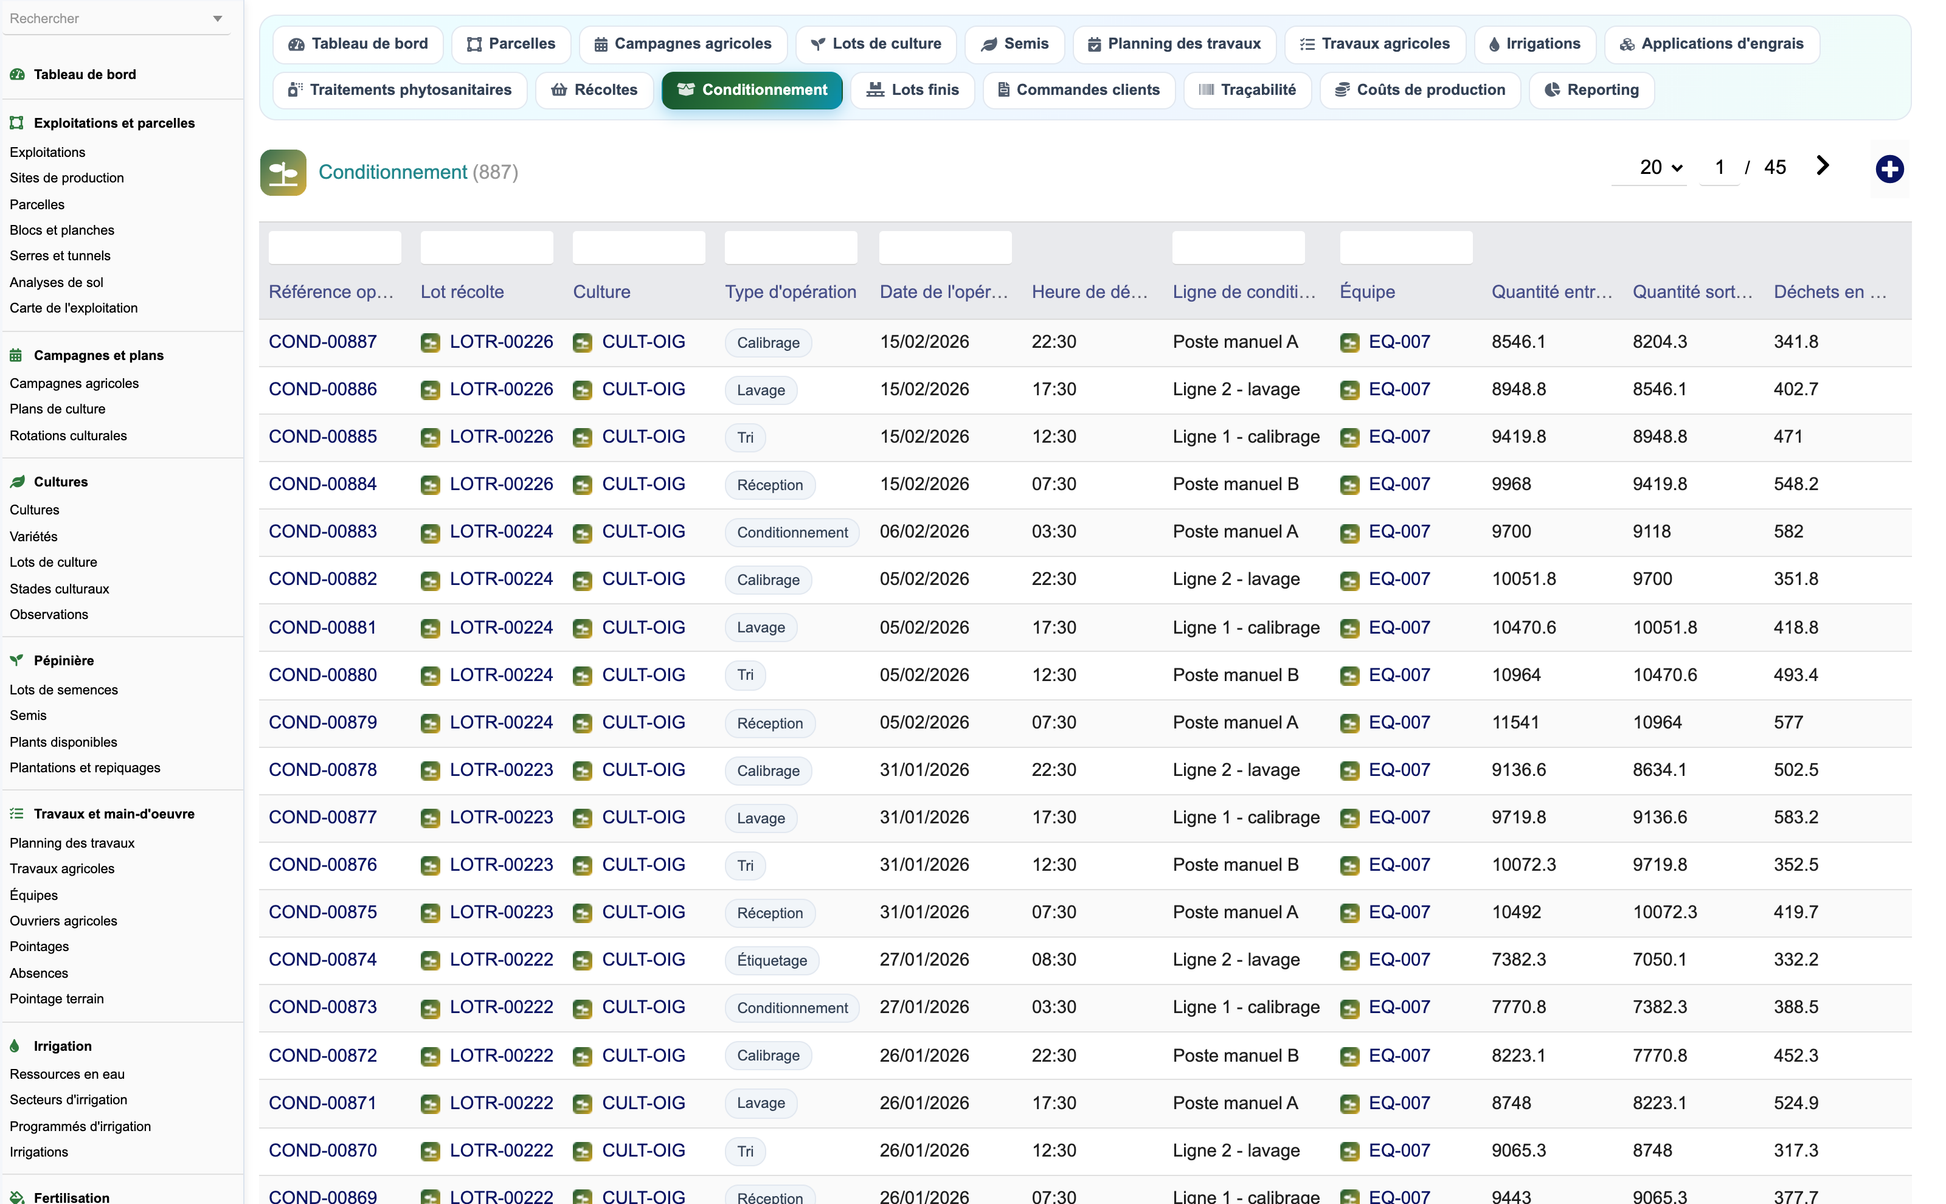
Task: Click lot icon beside LOTR-00226 in COND-00887 row
Action: pyautogui.click(x=430, y=343)
